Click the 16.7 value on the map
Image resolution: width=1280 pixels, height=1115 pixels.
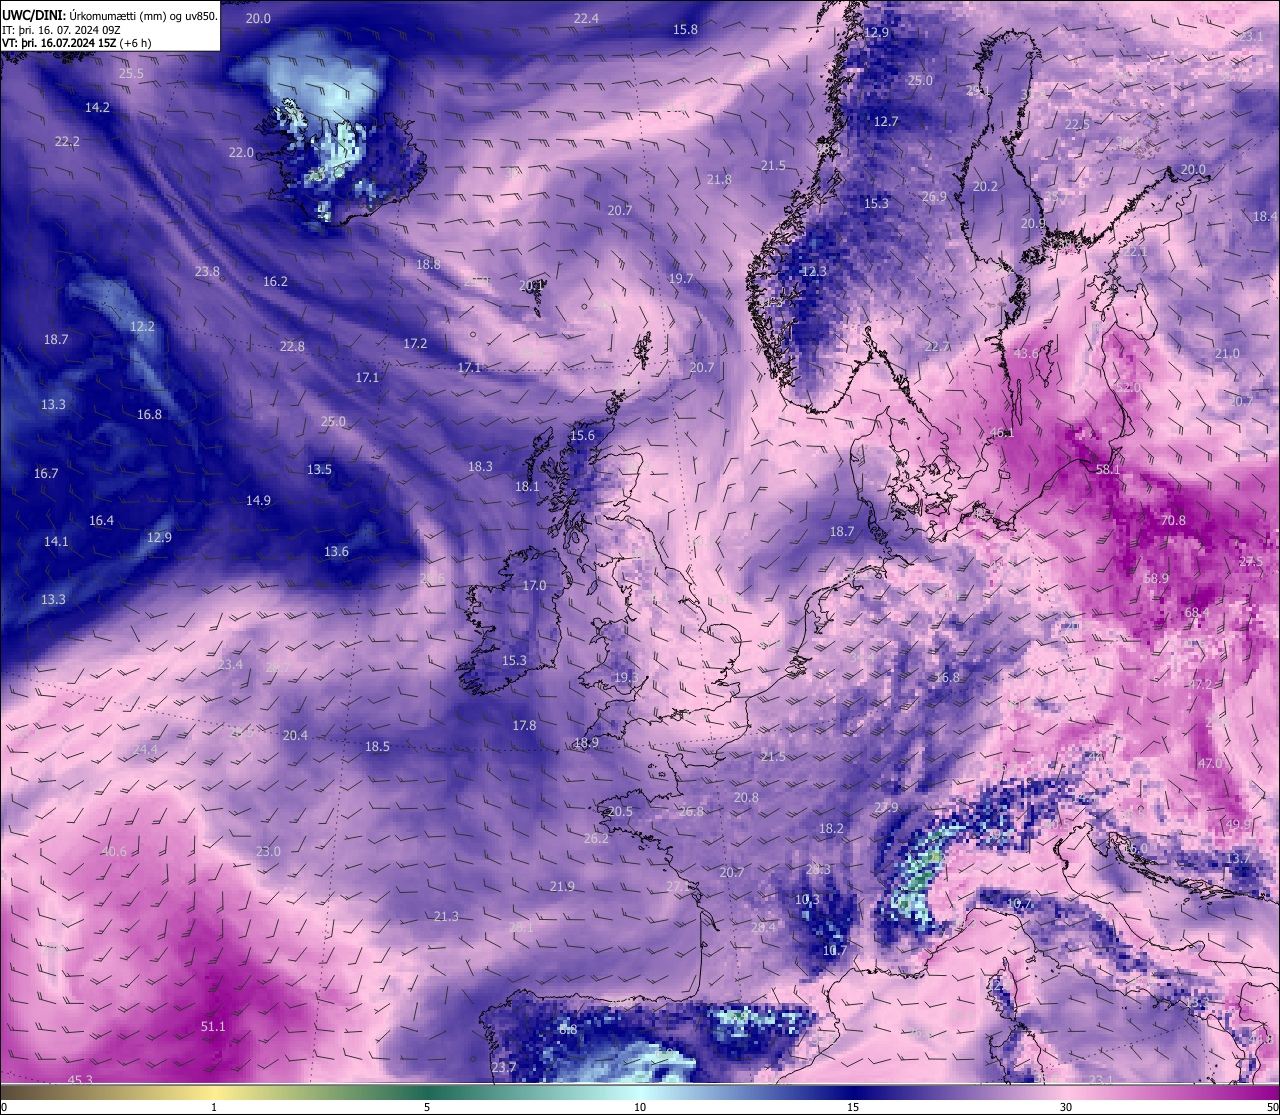click(x=46, y=473)
